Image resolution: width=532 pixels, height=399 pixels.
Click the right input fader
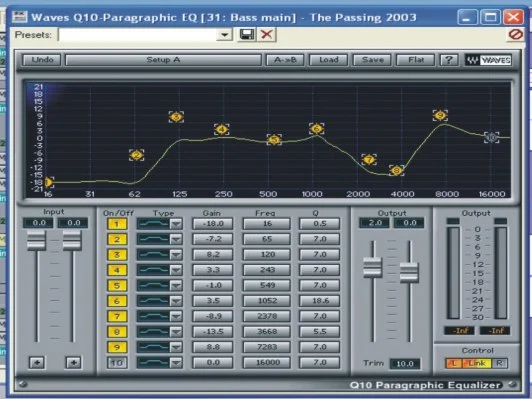[72, 240]
